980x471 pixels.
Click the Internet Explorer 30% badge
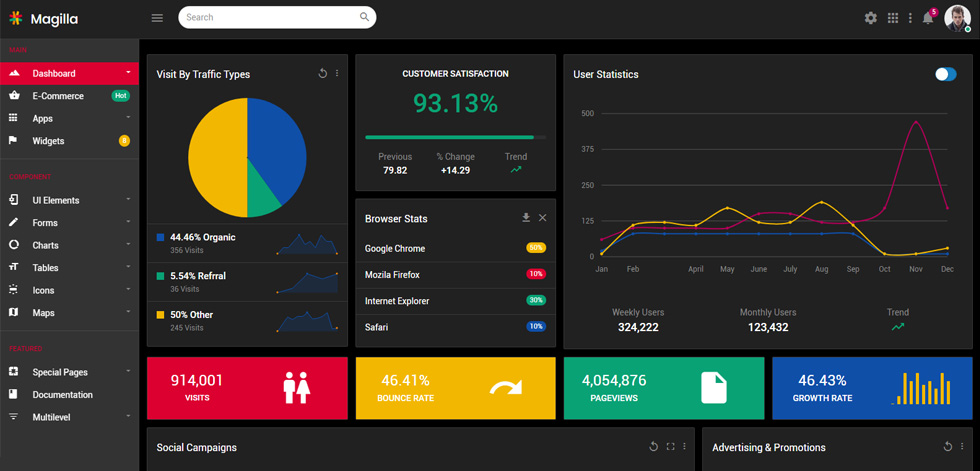[x=536, y=300]
